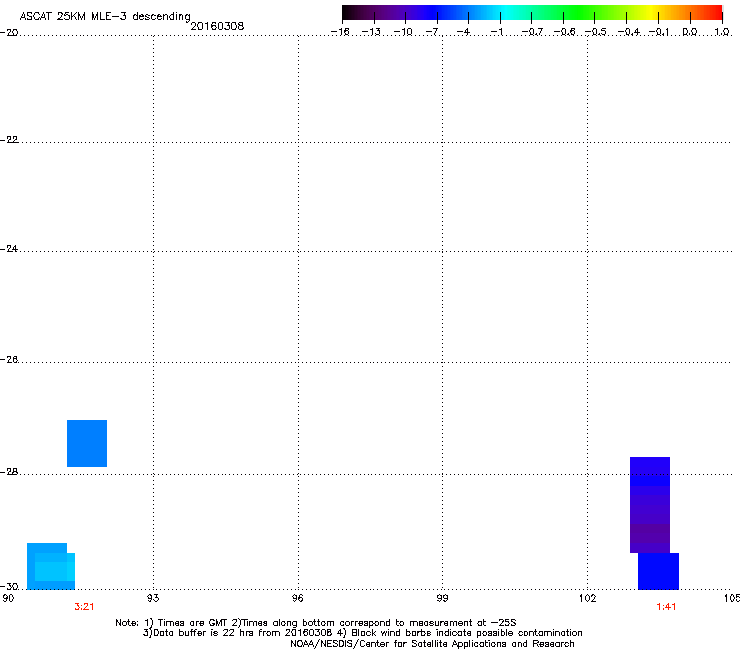Click the -0.1 color scale value
Image resolution: width=740 pixels, height=650 pixels.
click(659, 32)
